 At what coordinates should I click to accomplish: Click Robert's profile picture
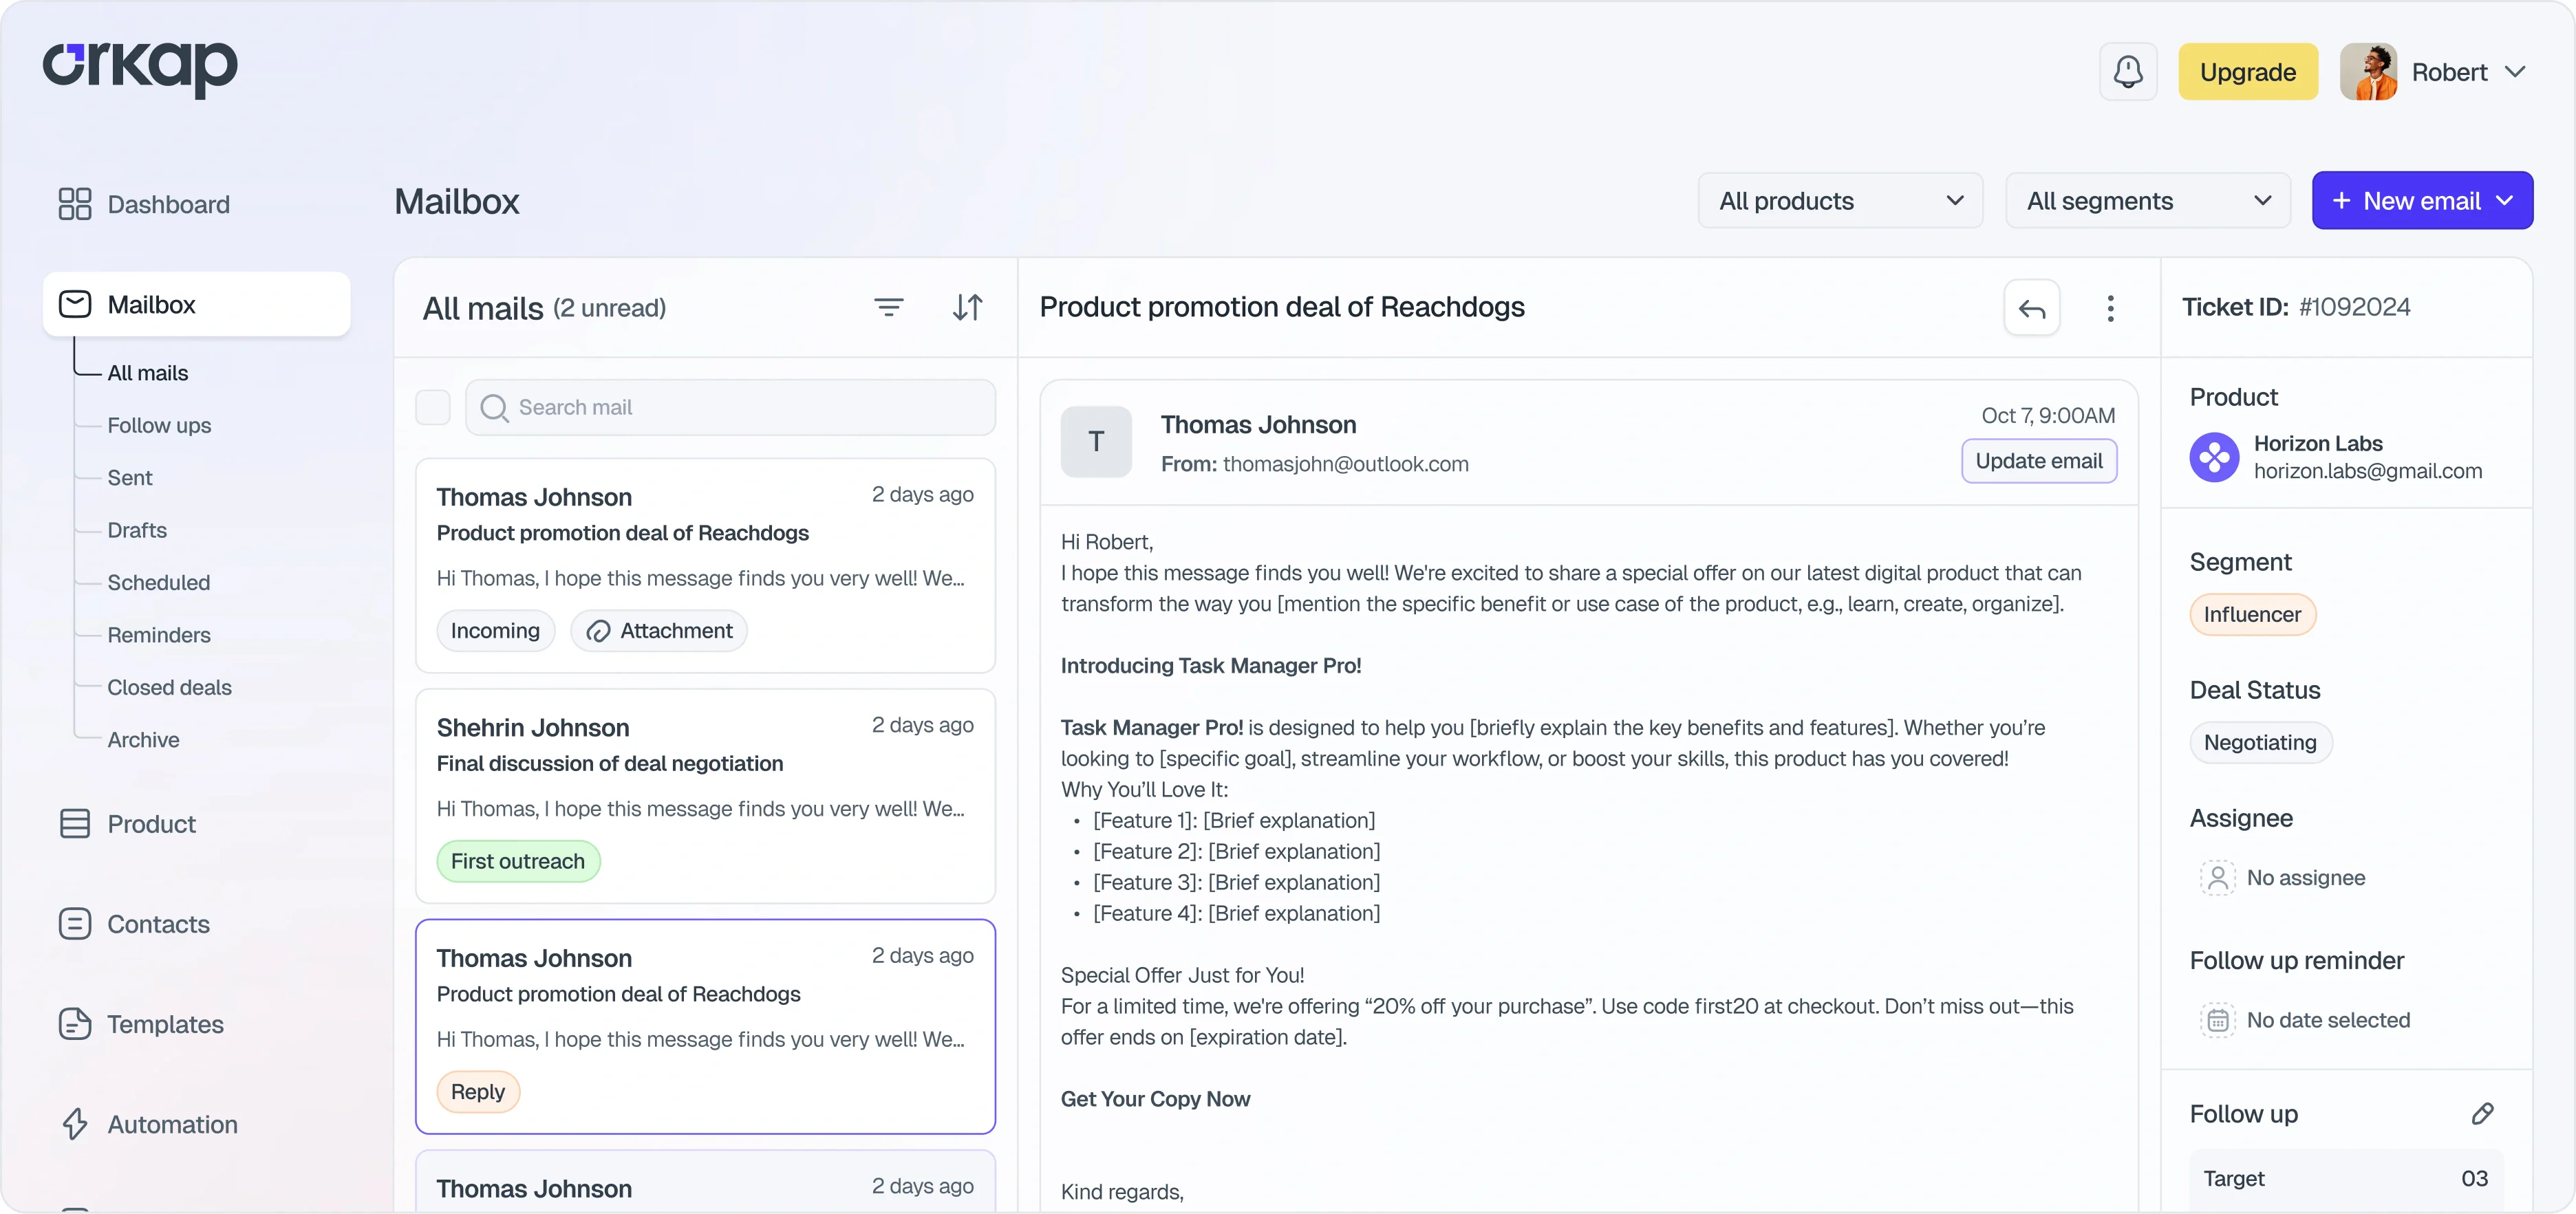(2368, 72)
